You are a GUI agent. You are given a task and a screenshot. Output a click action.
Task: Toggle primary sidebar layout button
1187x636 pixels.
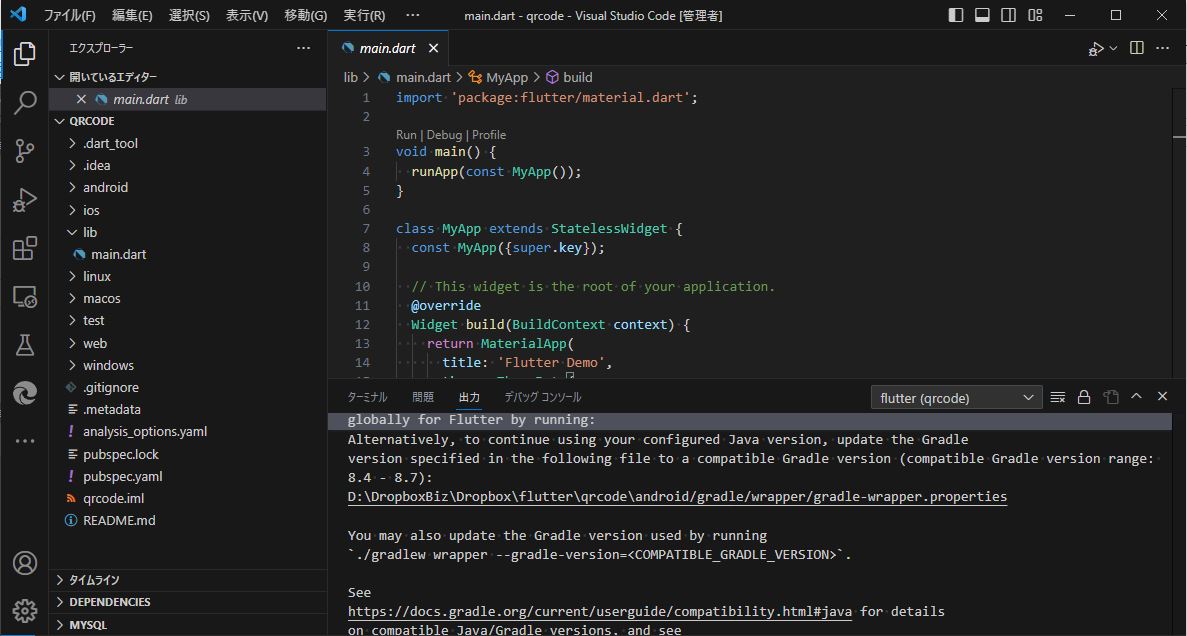tap(956, 15)
